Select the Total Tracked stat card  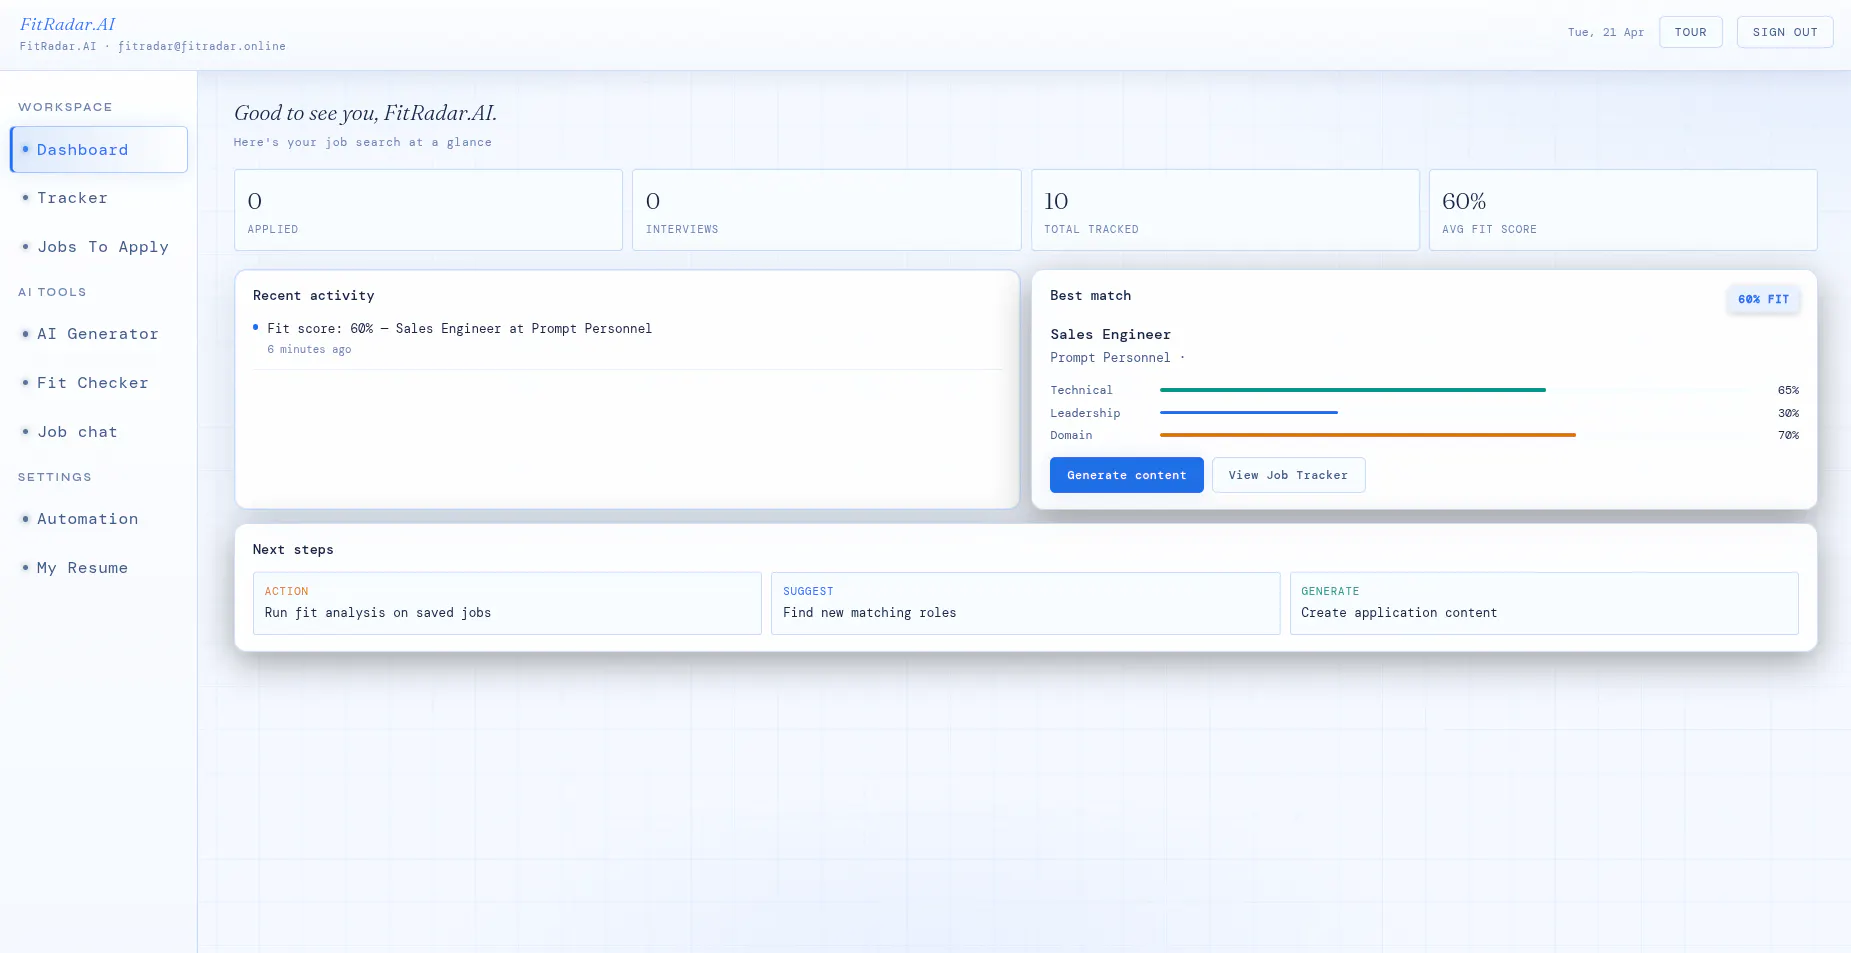1225,210
